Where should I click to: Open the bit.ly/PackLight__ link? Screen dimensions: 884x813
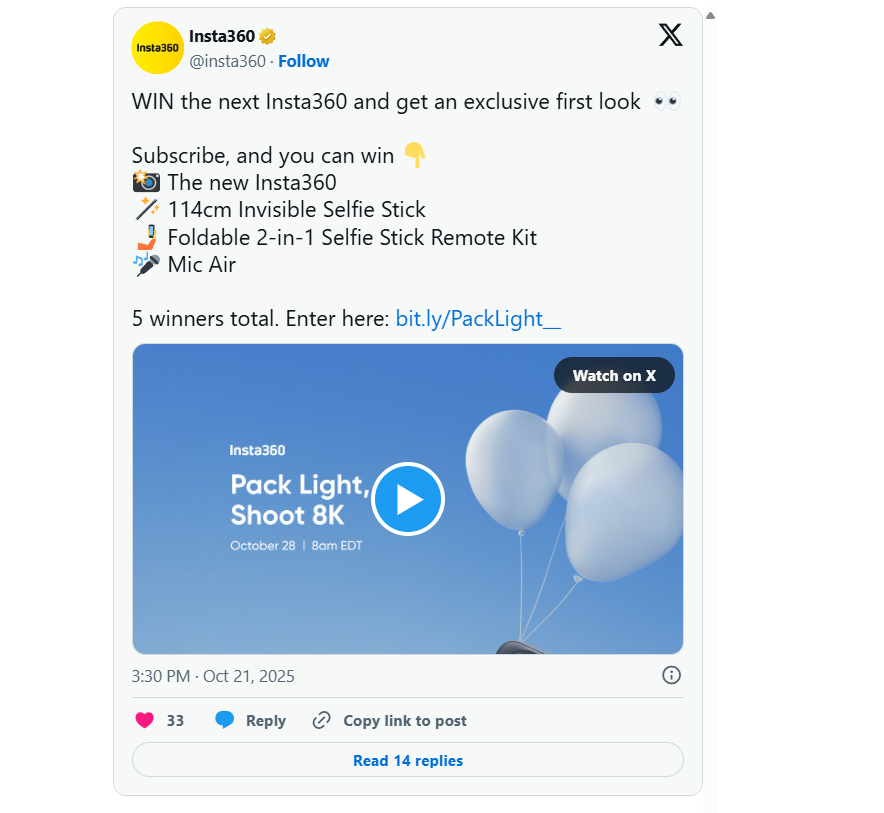[x=478, y=319]
